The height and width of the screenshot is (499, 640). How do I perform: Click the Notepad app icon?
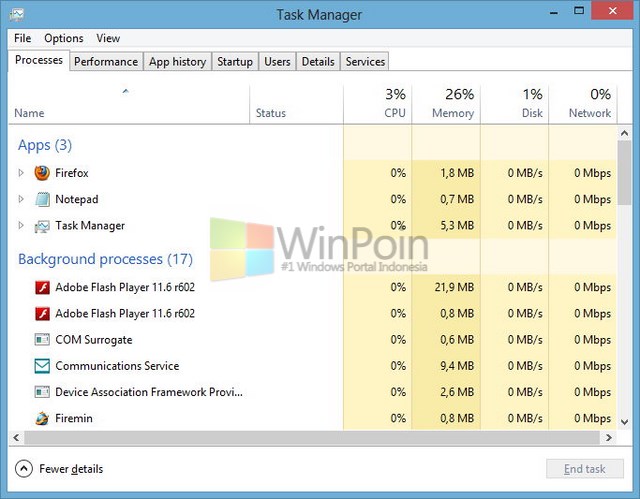click(42, 199)
